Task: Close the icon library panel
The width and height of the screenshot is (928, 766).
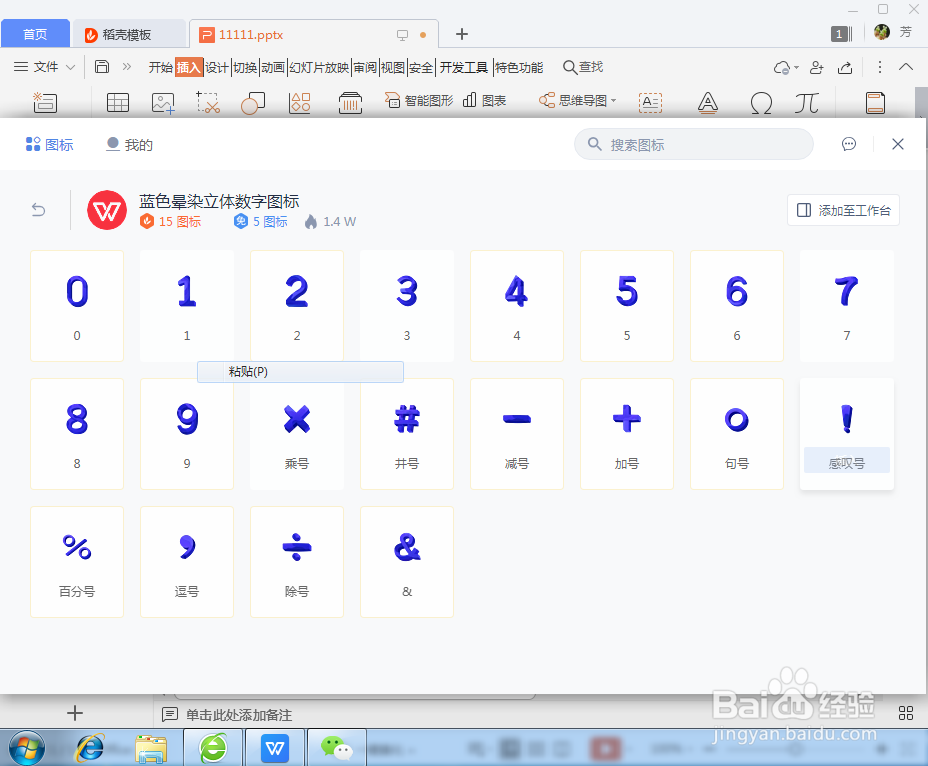Action: (x=898, y=144)
